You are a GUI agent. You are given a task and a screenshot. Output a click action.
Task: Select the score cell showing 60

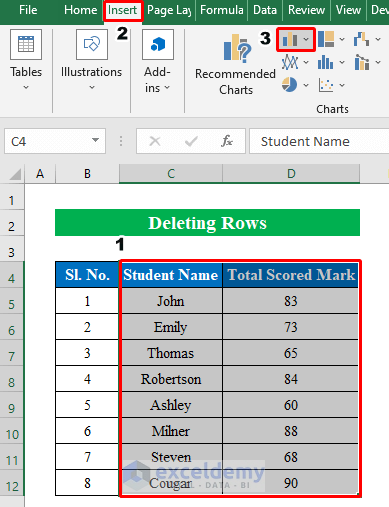tap(291, 405)
